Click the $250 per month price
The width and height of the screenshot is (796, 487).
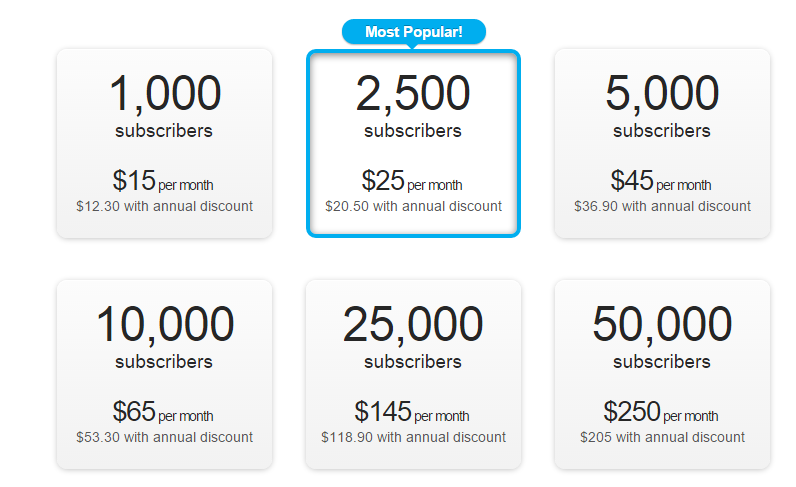click(660, 412)
